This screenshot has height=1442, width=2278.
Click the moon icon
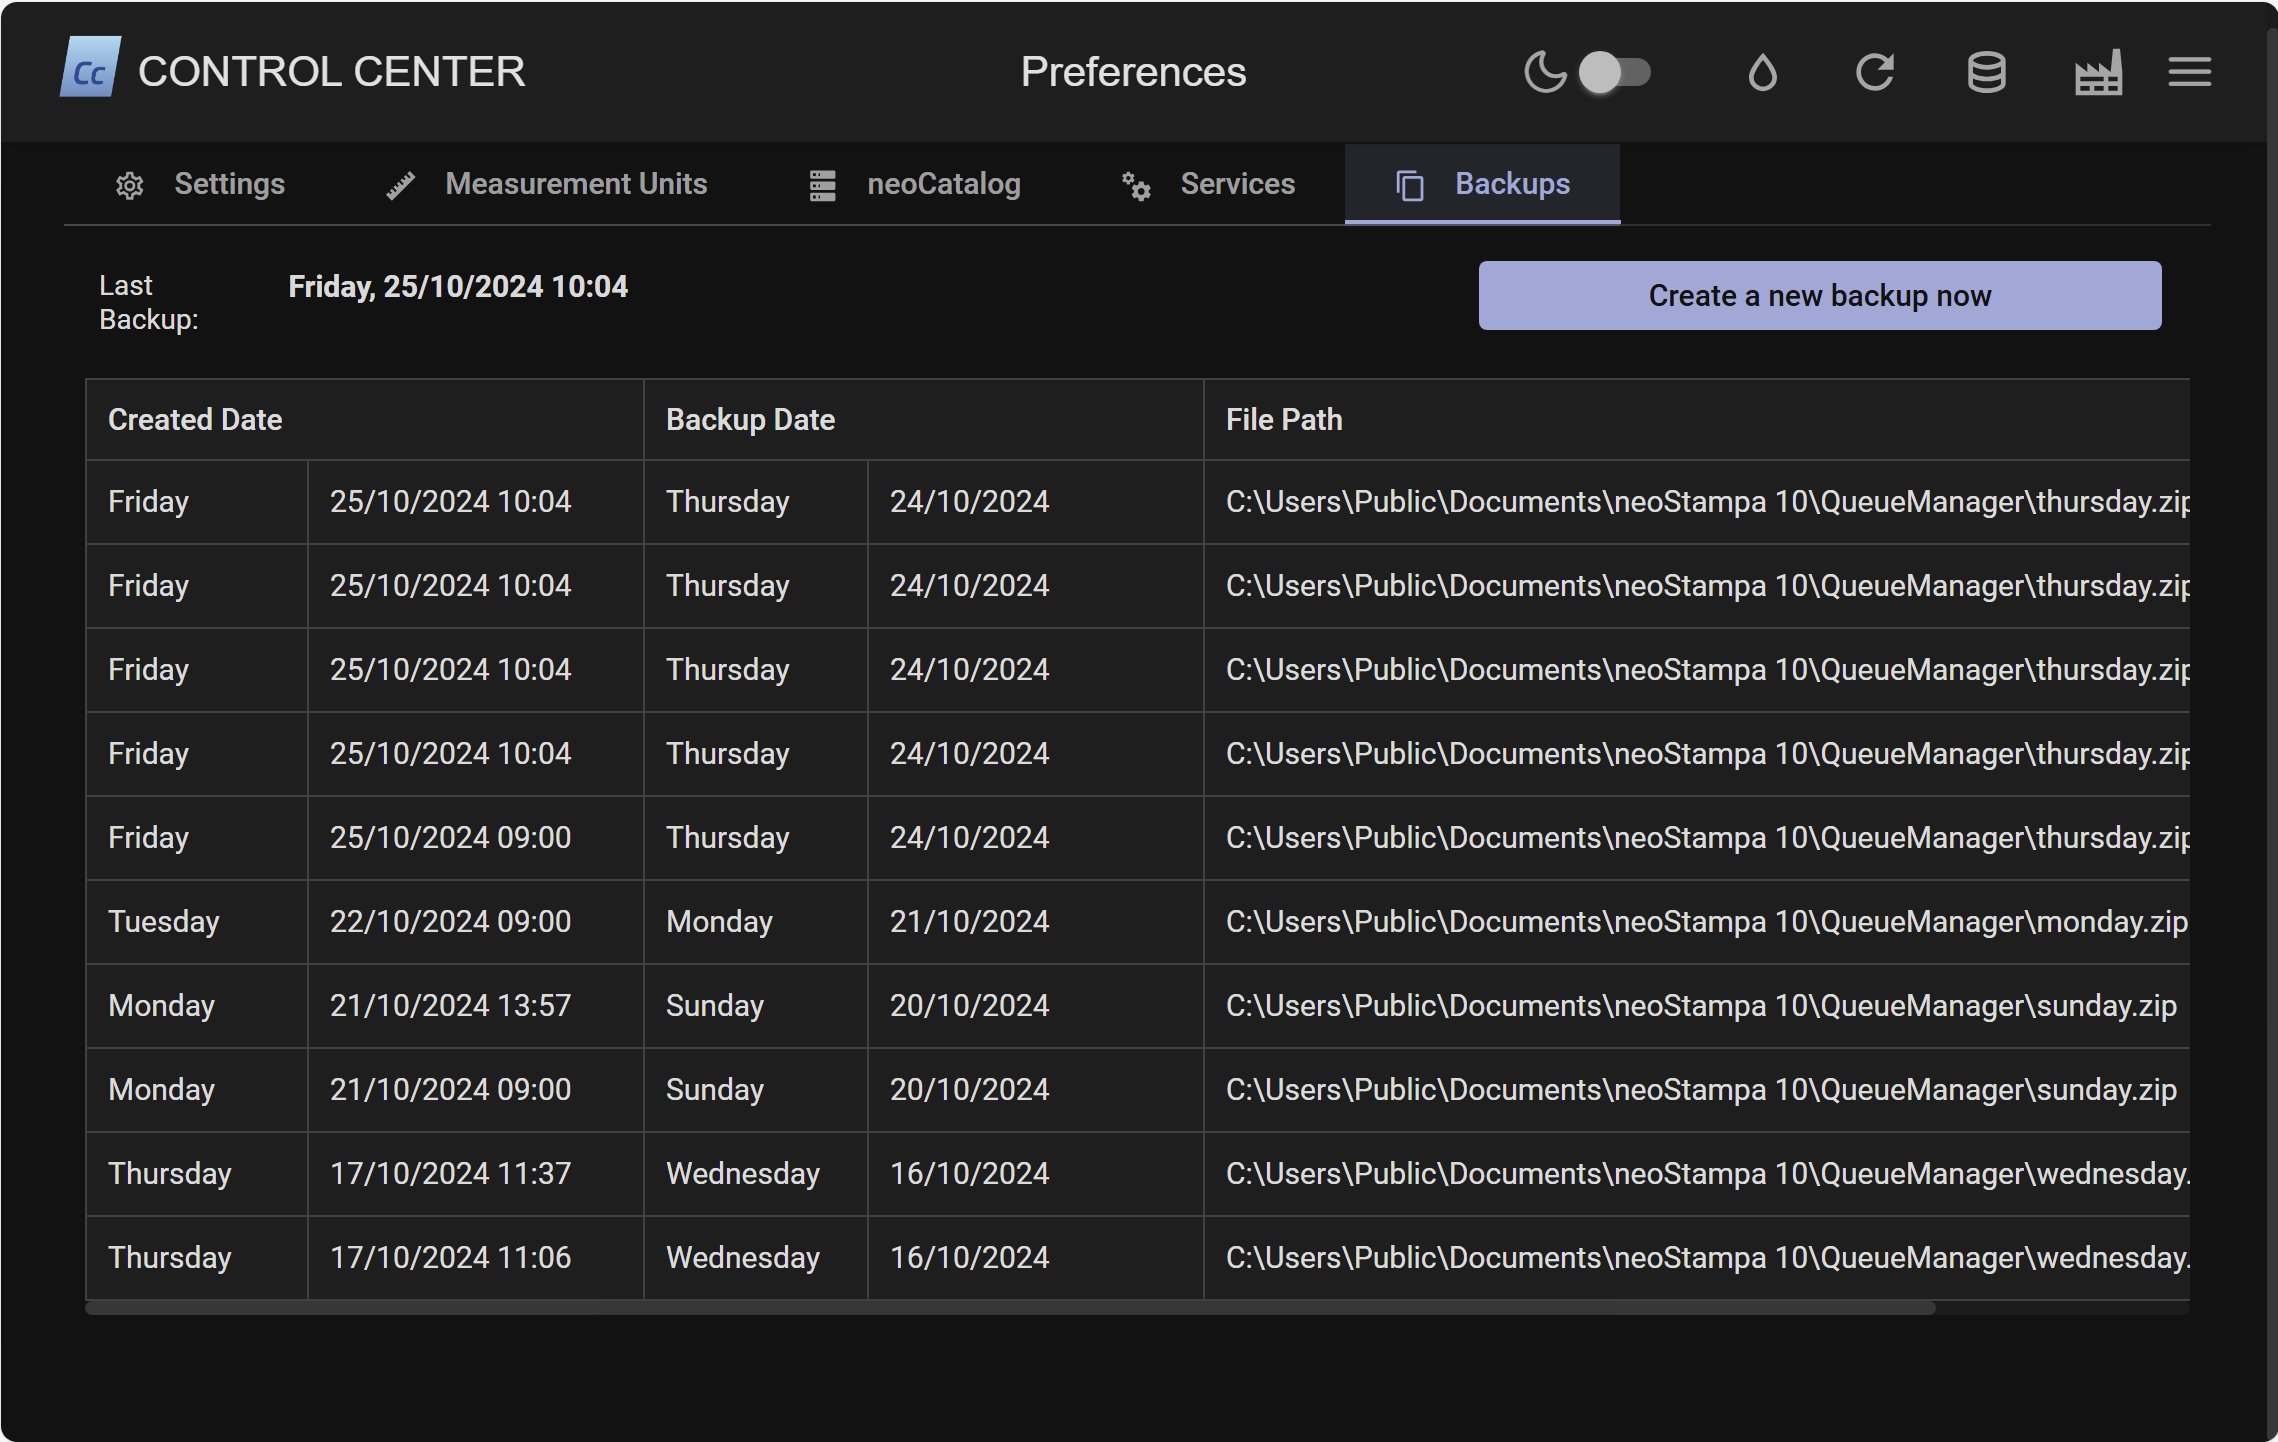click(x=1544, y=72)
